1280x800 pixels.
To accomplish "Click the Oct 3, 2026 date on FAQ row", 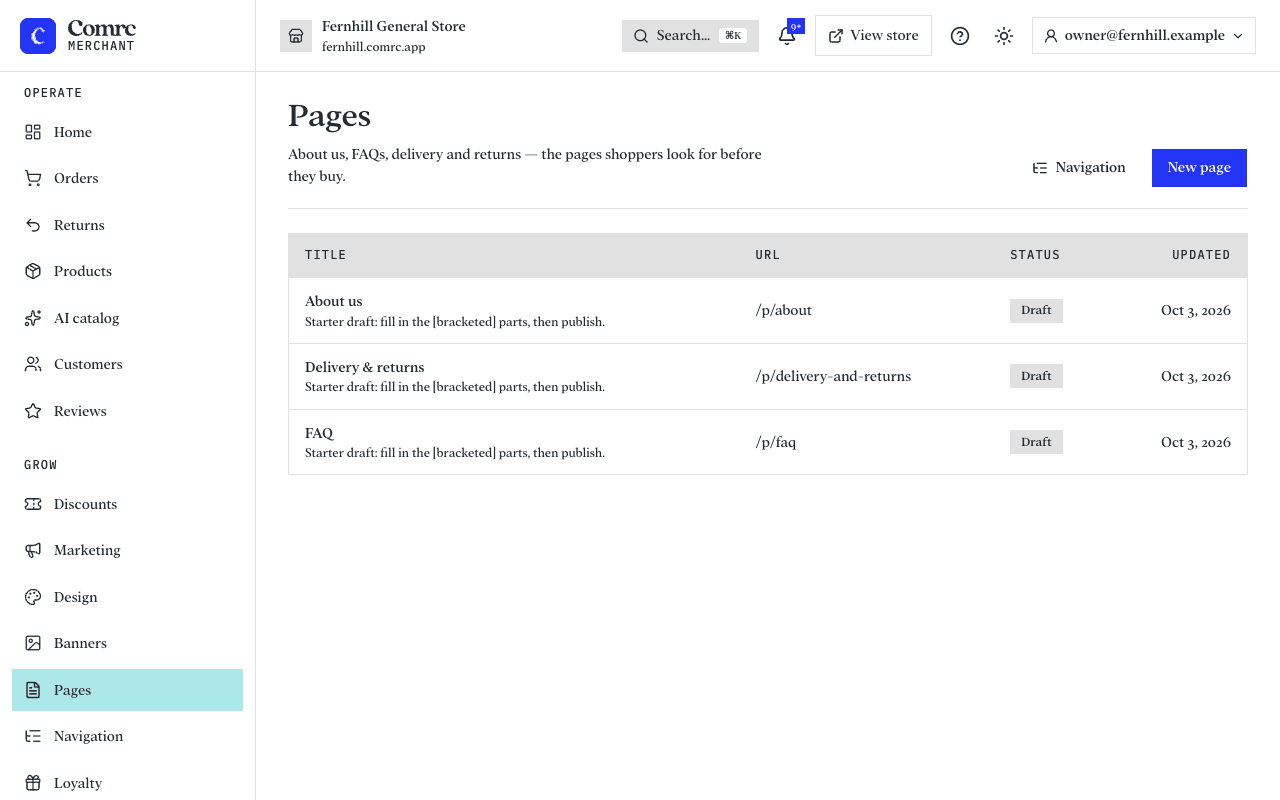I will pyautogui.click(x=1196, y=442).
